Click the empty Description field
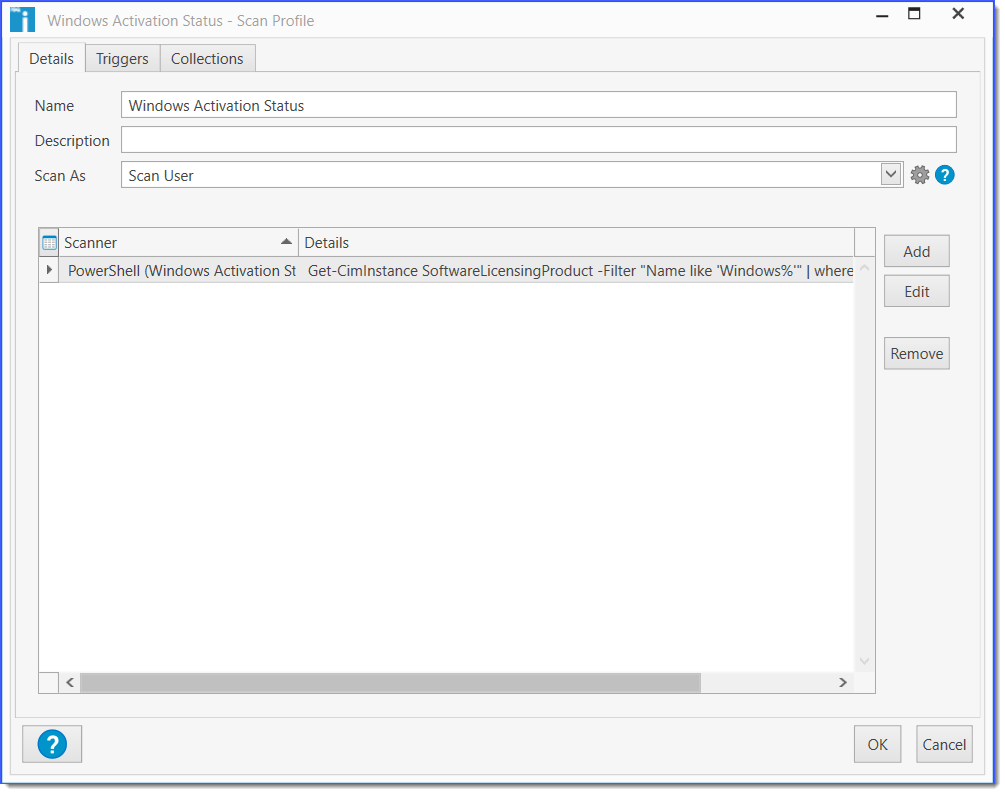Viewport: 1005px width, 794px height. click(538, 140)
